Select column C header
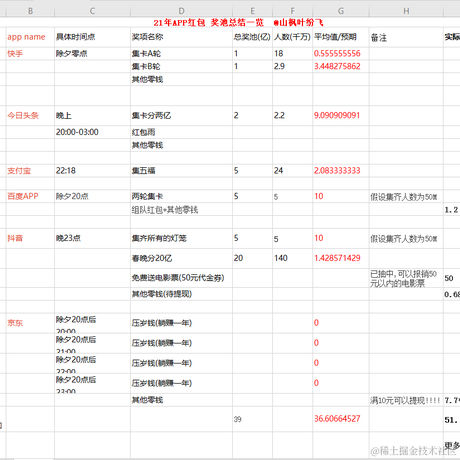460x460 pixels. point(92,11)
